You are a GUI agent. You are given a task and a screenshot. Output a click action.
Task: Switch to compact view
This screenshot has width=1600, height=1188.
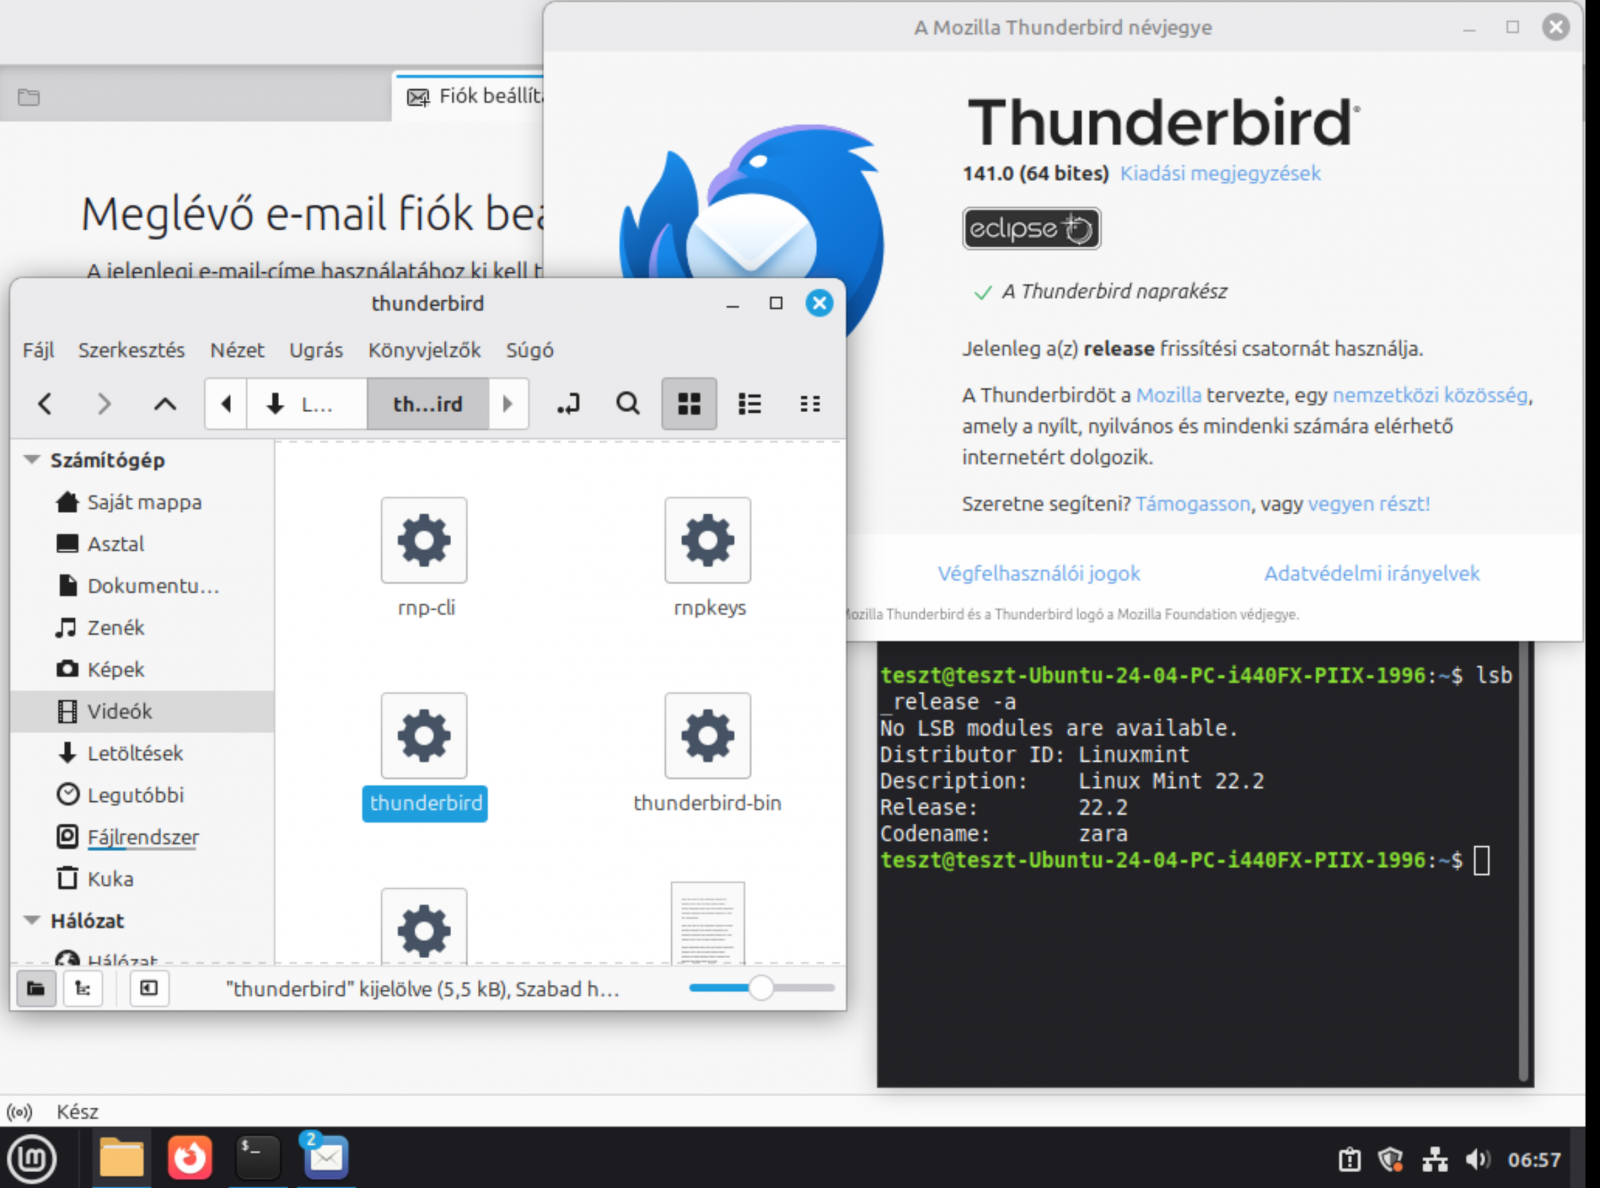point(810,404)
